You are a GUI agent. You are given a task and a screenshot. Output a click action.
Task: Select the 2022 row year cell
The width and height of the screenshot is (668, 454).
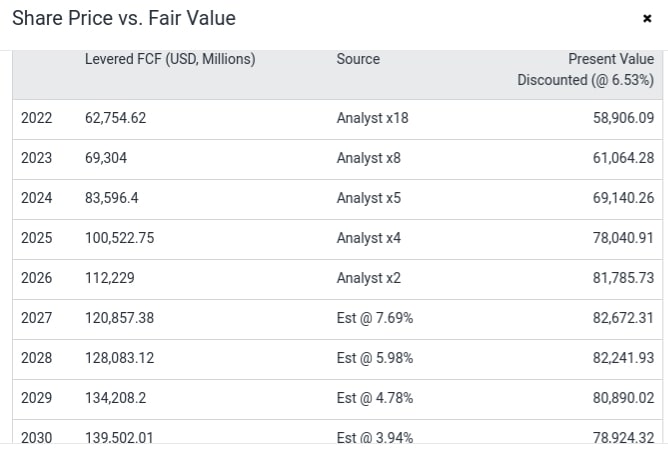[36, 118]
